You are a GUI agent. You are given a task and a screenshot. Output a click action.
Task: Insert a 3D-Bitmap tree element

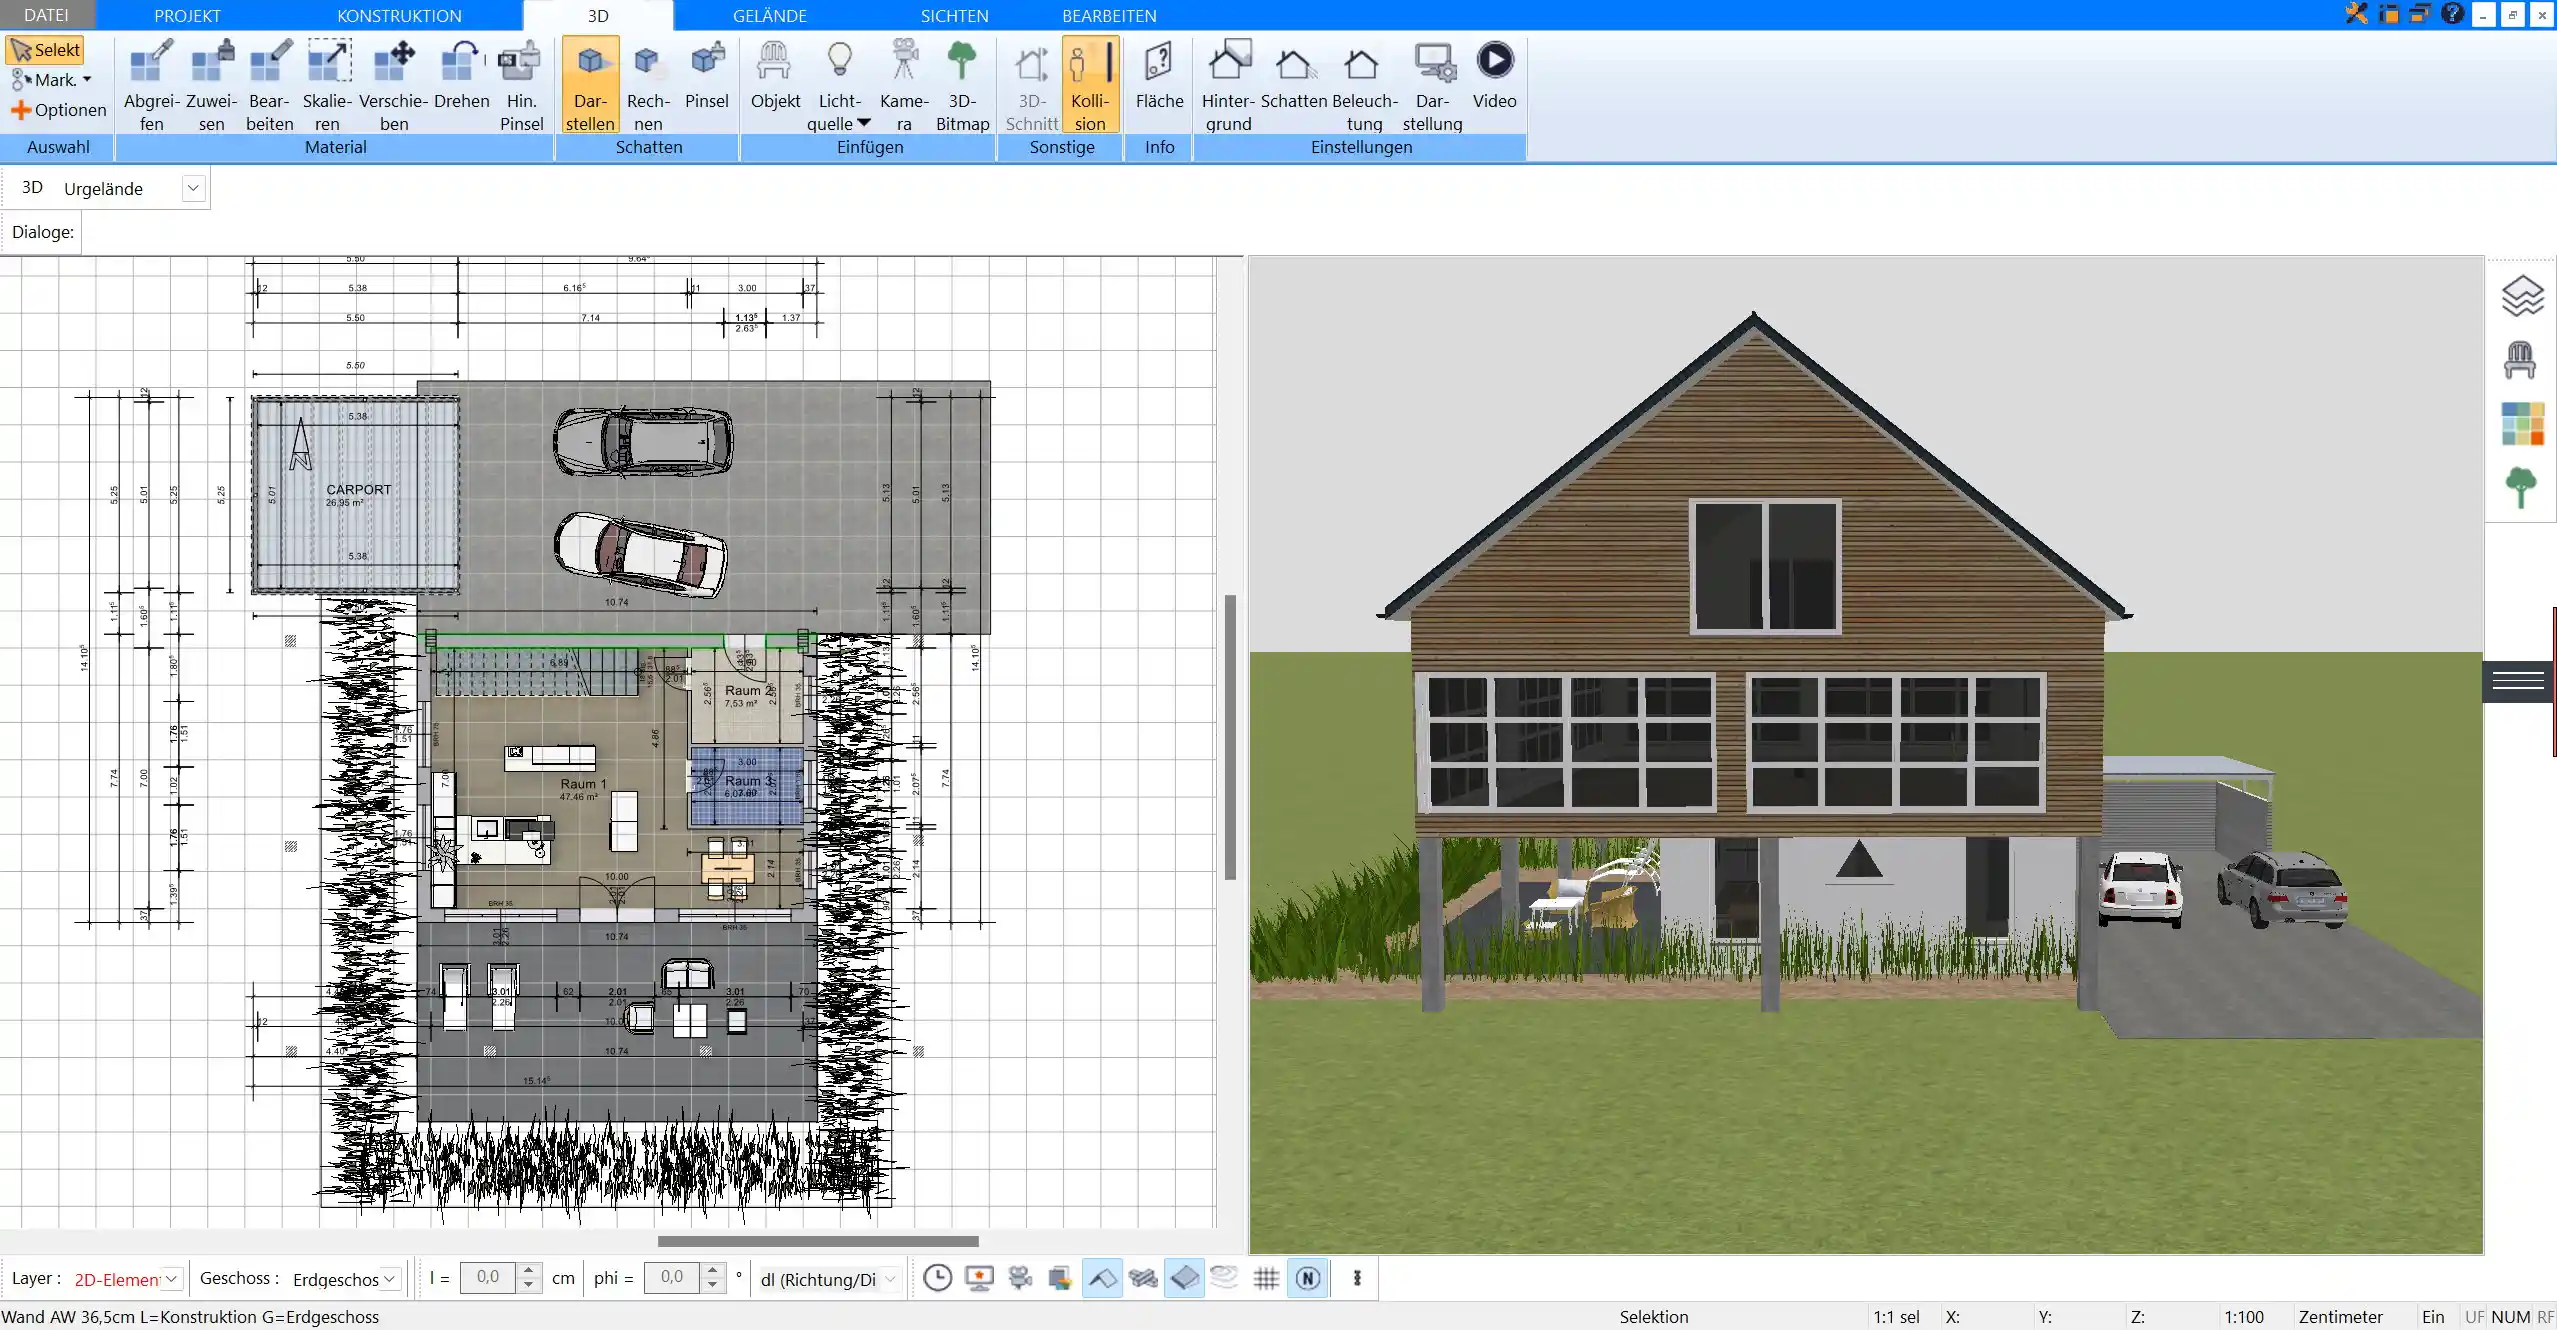point(962,86)
